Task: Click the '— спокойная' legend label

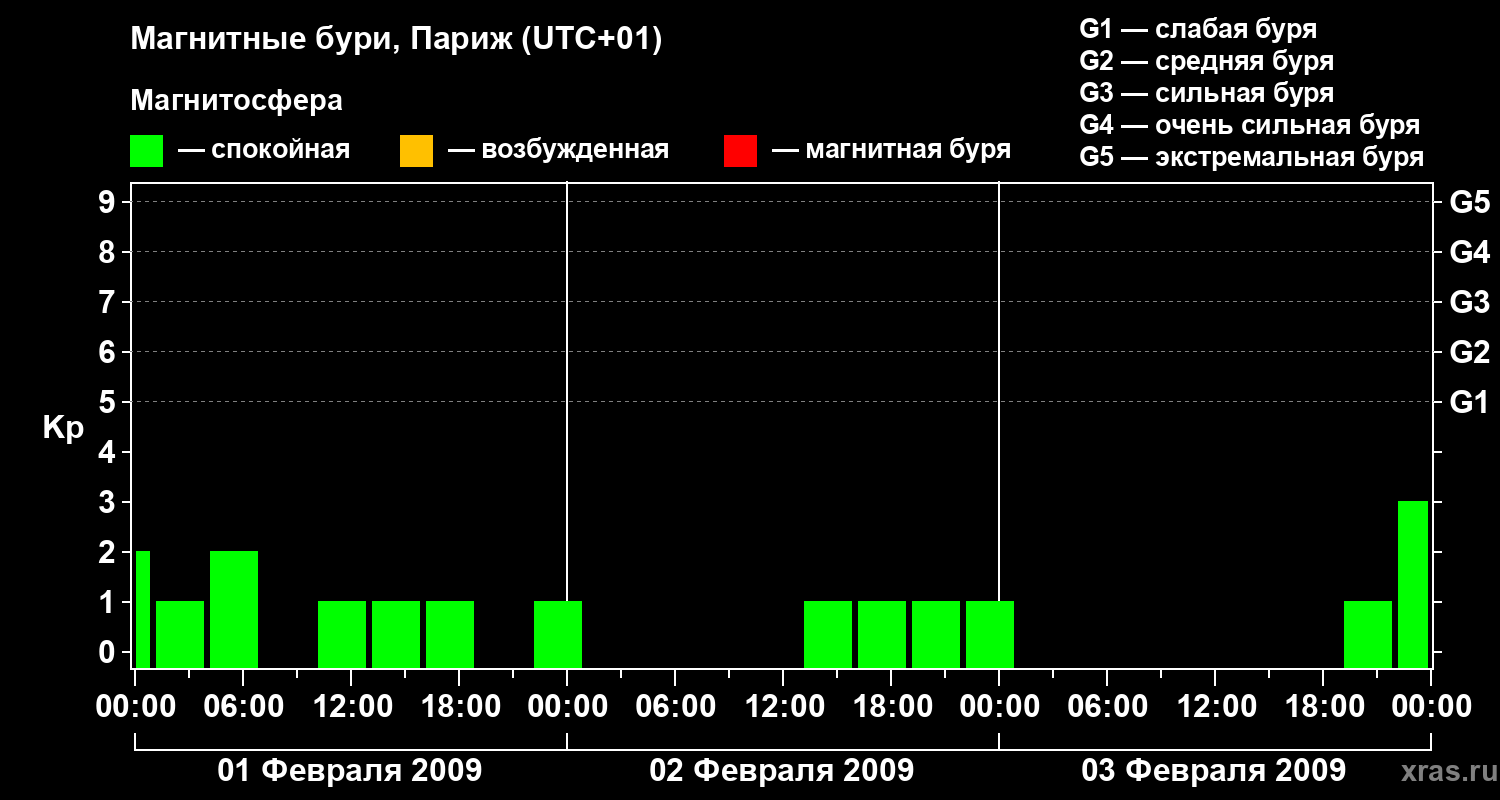Action: (x=264, y=150)
